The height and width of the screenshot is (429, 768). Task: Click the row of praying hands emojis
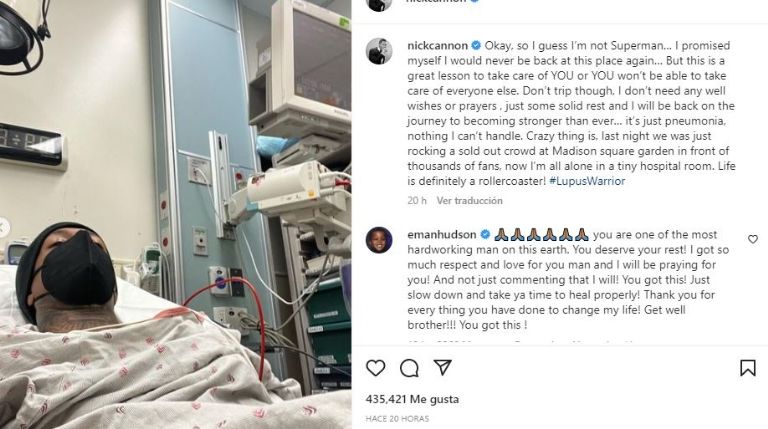point(541,235)
